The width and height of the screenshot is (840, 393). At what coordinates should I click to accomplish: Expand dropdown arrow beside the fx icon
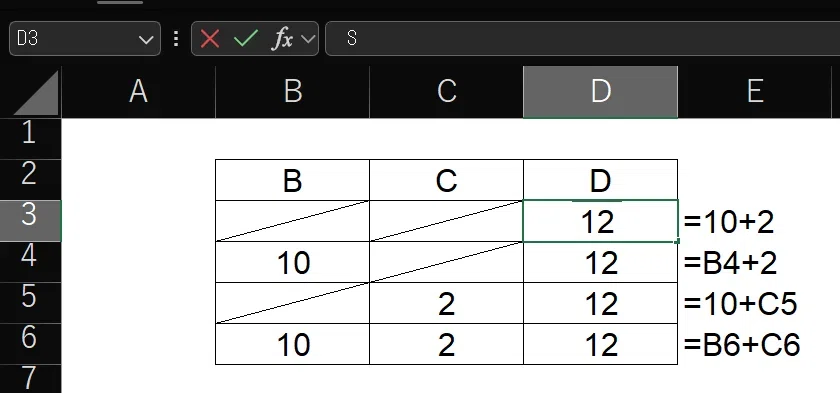click(308, 39)
